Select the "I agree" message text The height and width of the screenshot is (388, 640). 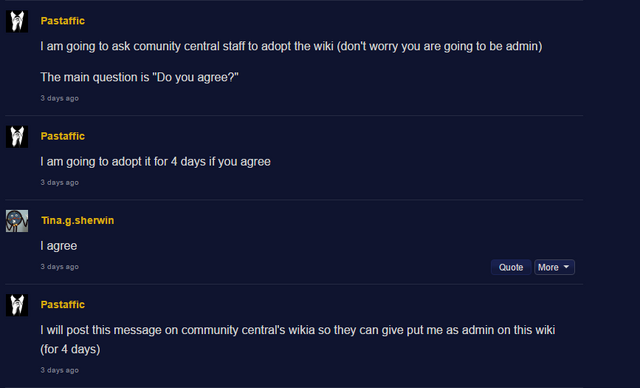click(x=59, y=246)
